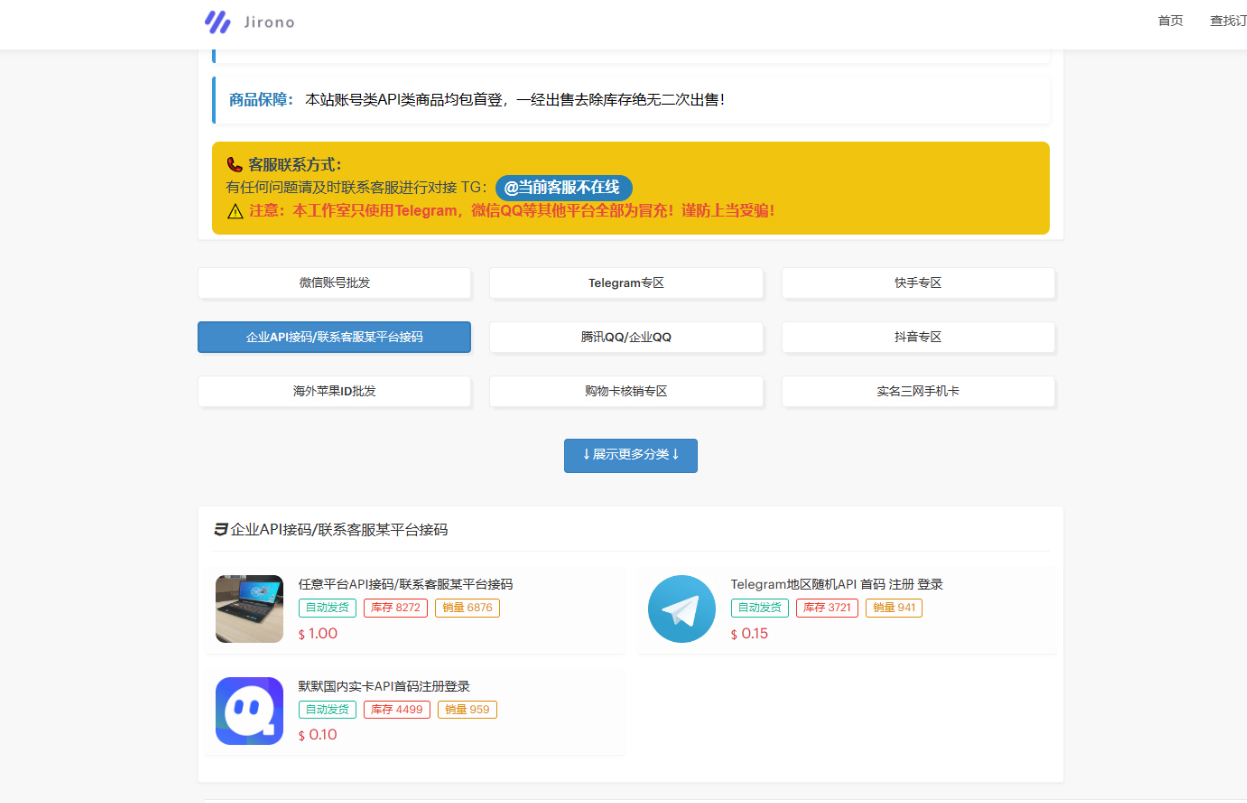Click the 有任何问题请及时联系客服 contact line
Viewport: 1247px width, 803px height.
(x=357, y=187)
